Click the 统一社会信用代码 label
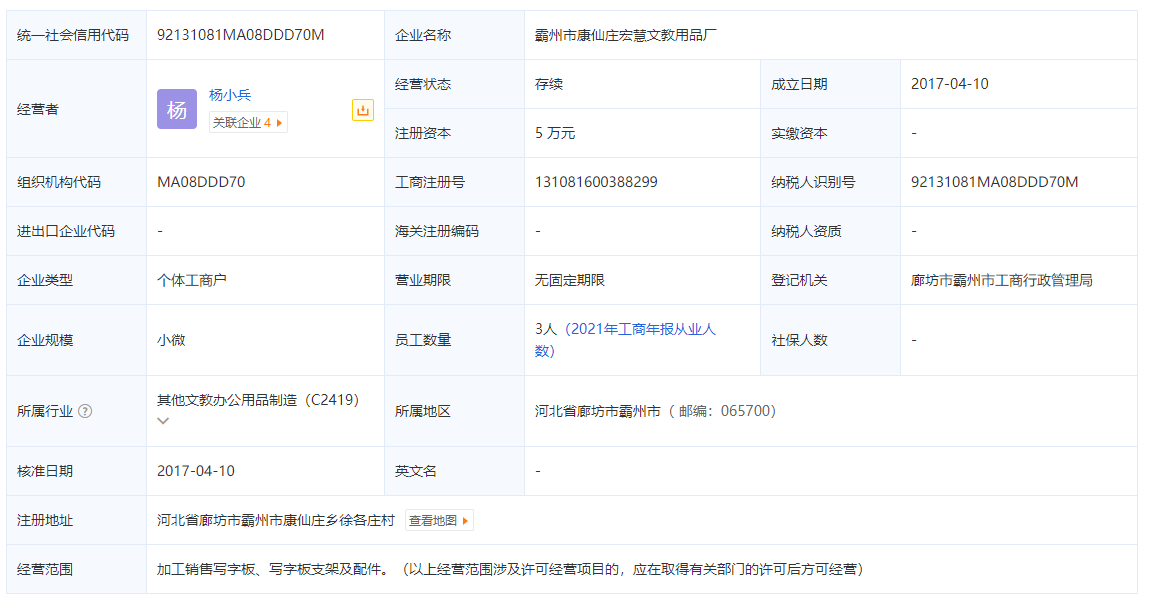The width and height of the screenshot is (1150, 604). tap(73, 35)
